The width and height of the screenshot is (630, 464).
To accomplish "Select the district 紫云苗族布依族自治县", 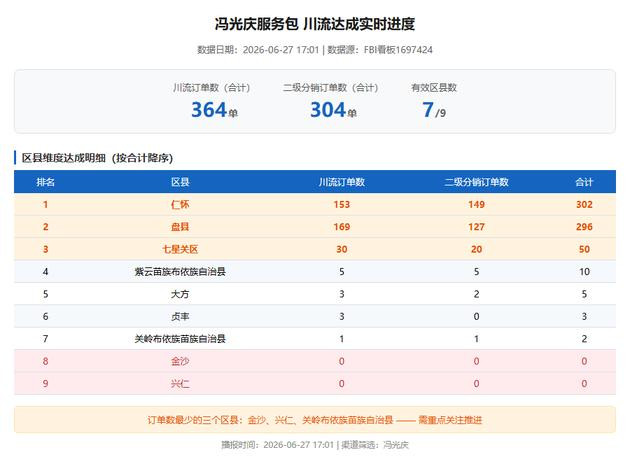I will coord(180,272).
